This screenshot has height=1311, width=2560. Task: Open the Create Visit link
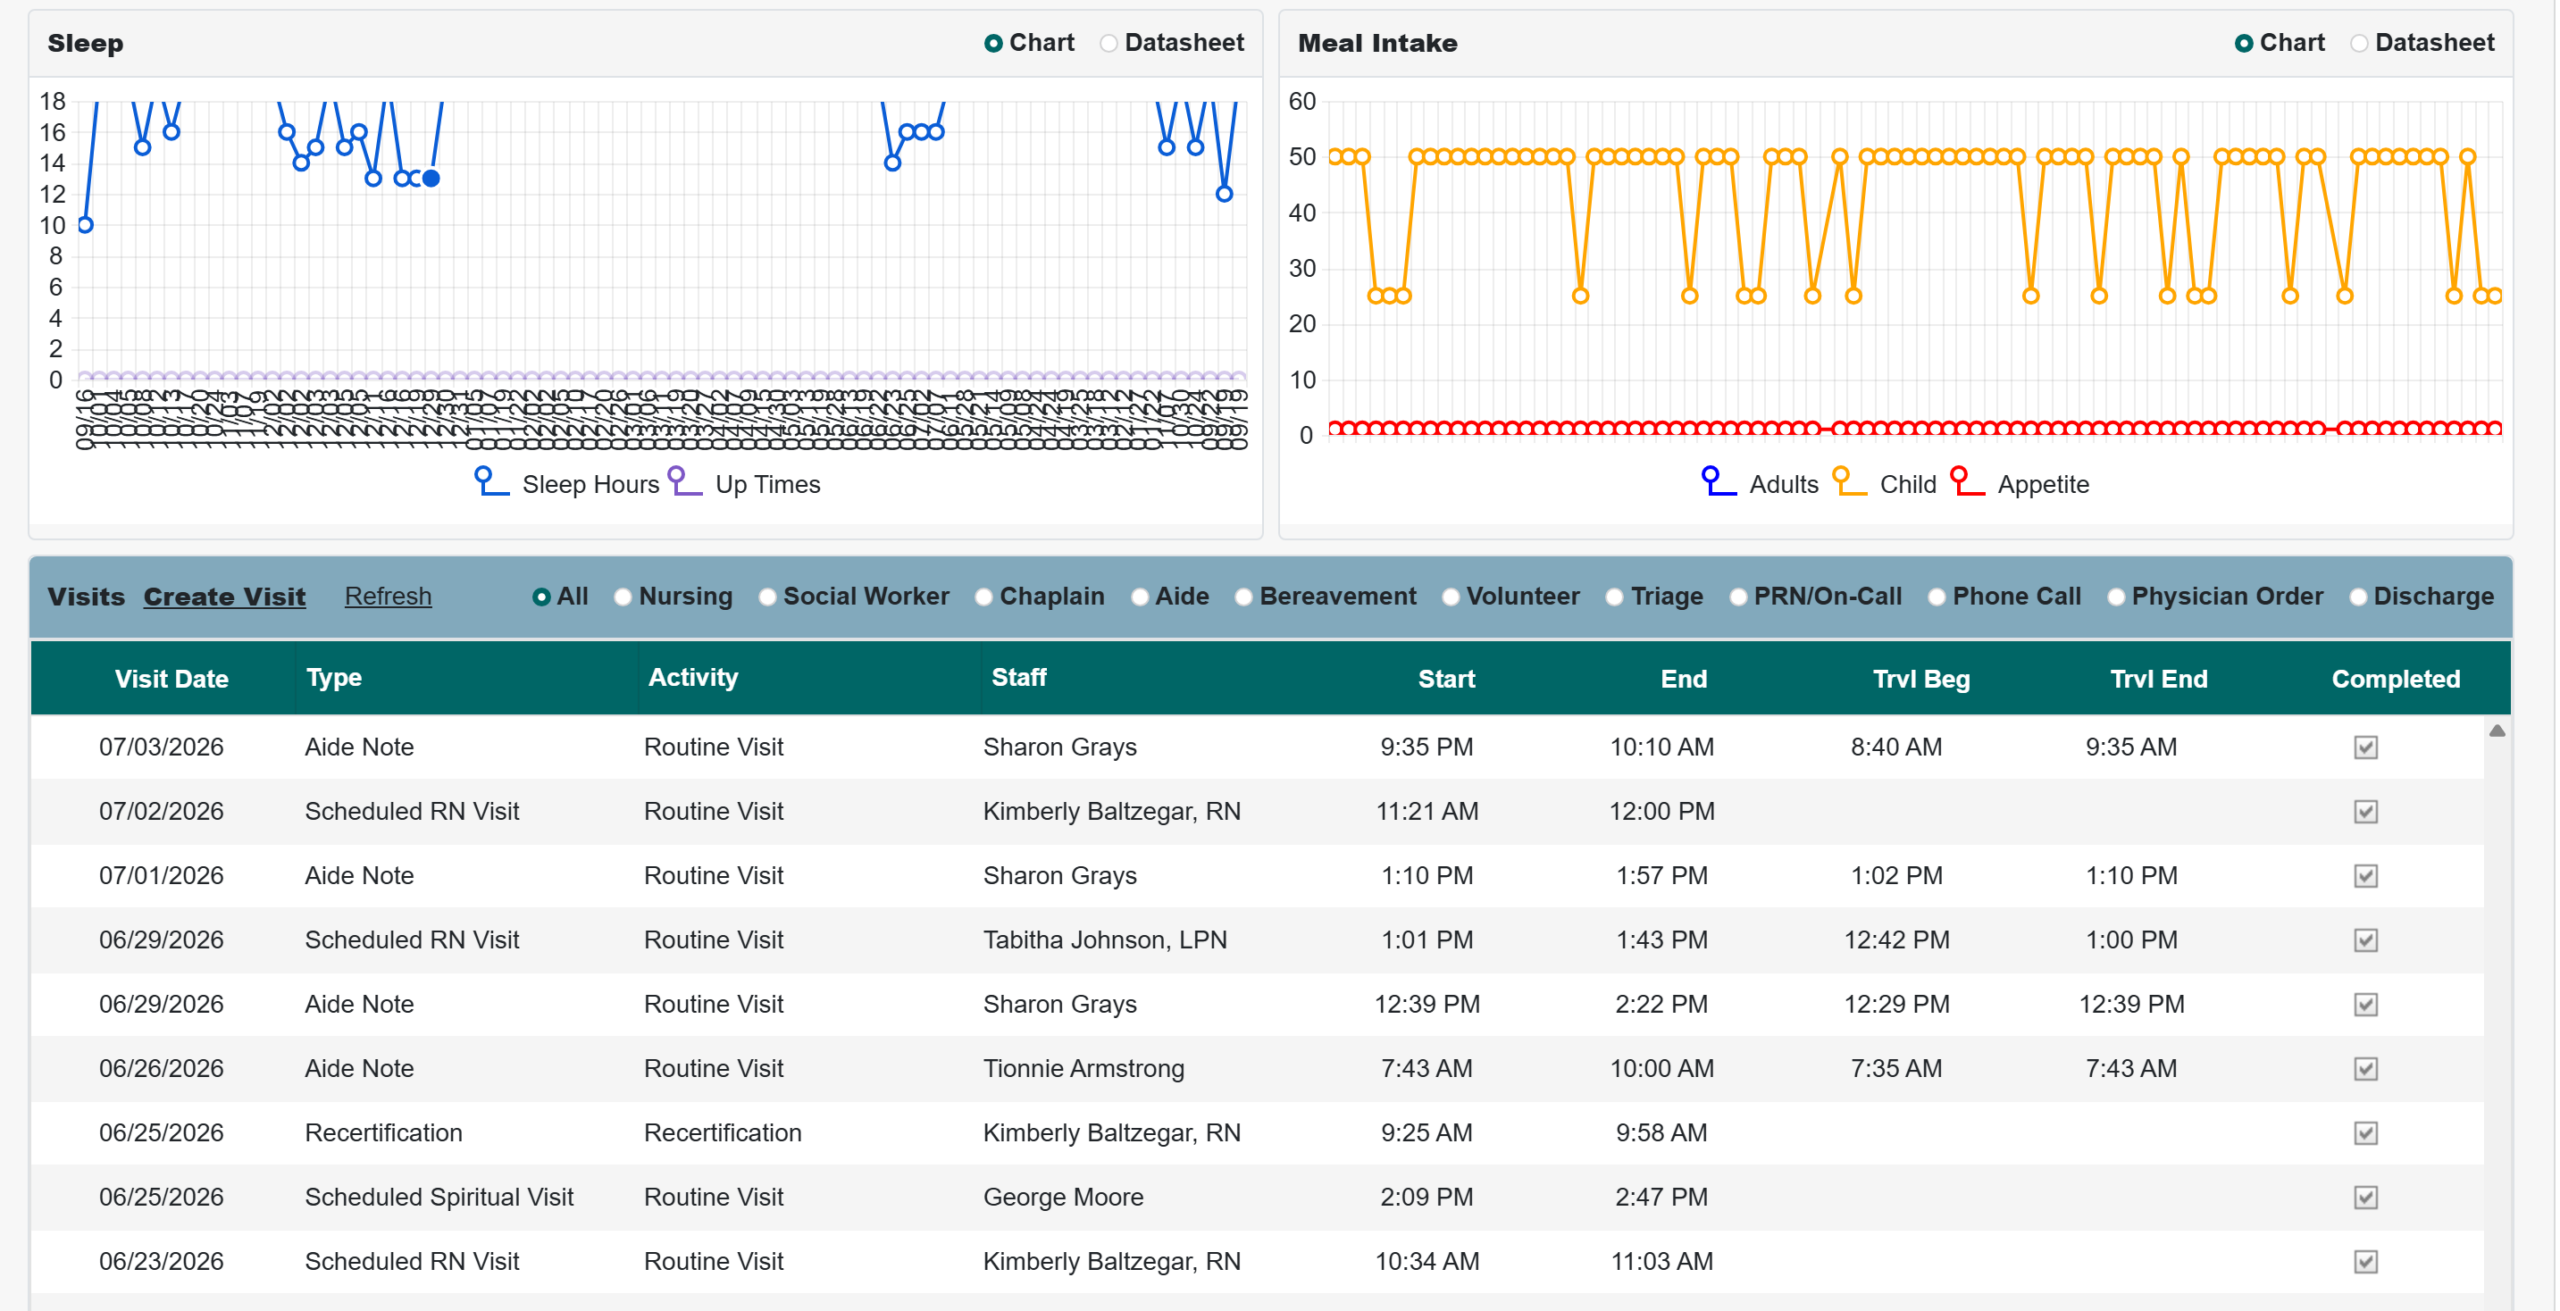[x=224, y=597]
